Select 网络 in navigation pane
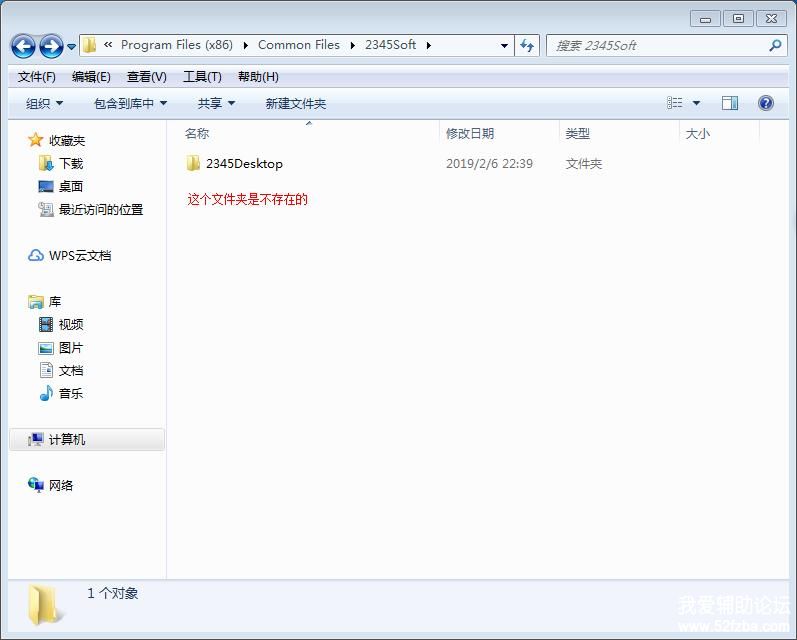This screenshot has width=797, height=640. click(x=61, y=485)
